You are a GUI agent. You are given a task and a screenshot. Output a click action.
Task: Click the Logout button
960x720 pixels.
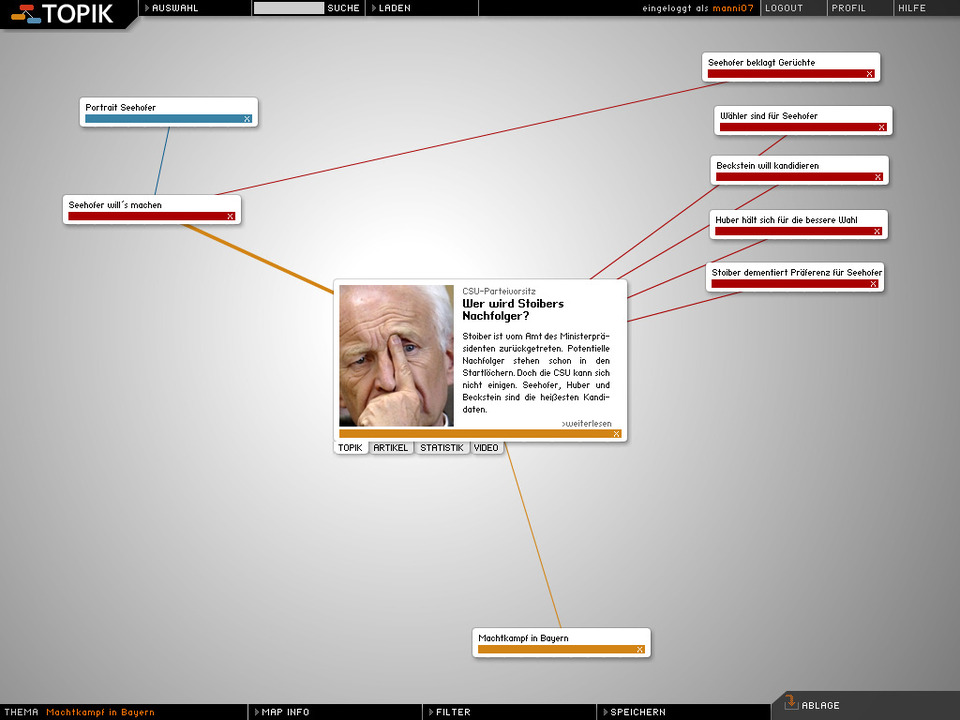(x=784, y=8)
